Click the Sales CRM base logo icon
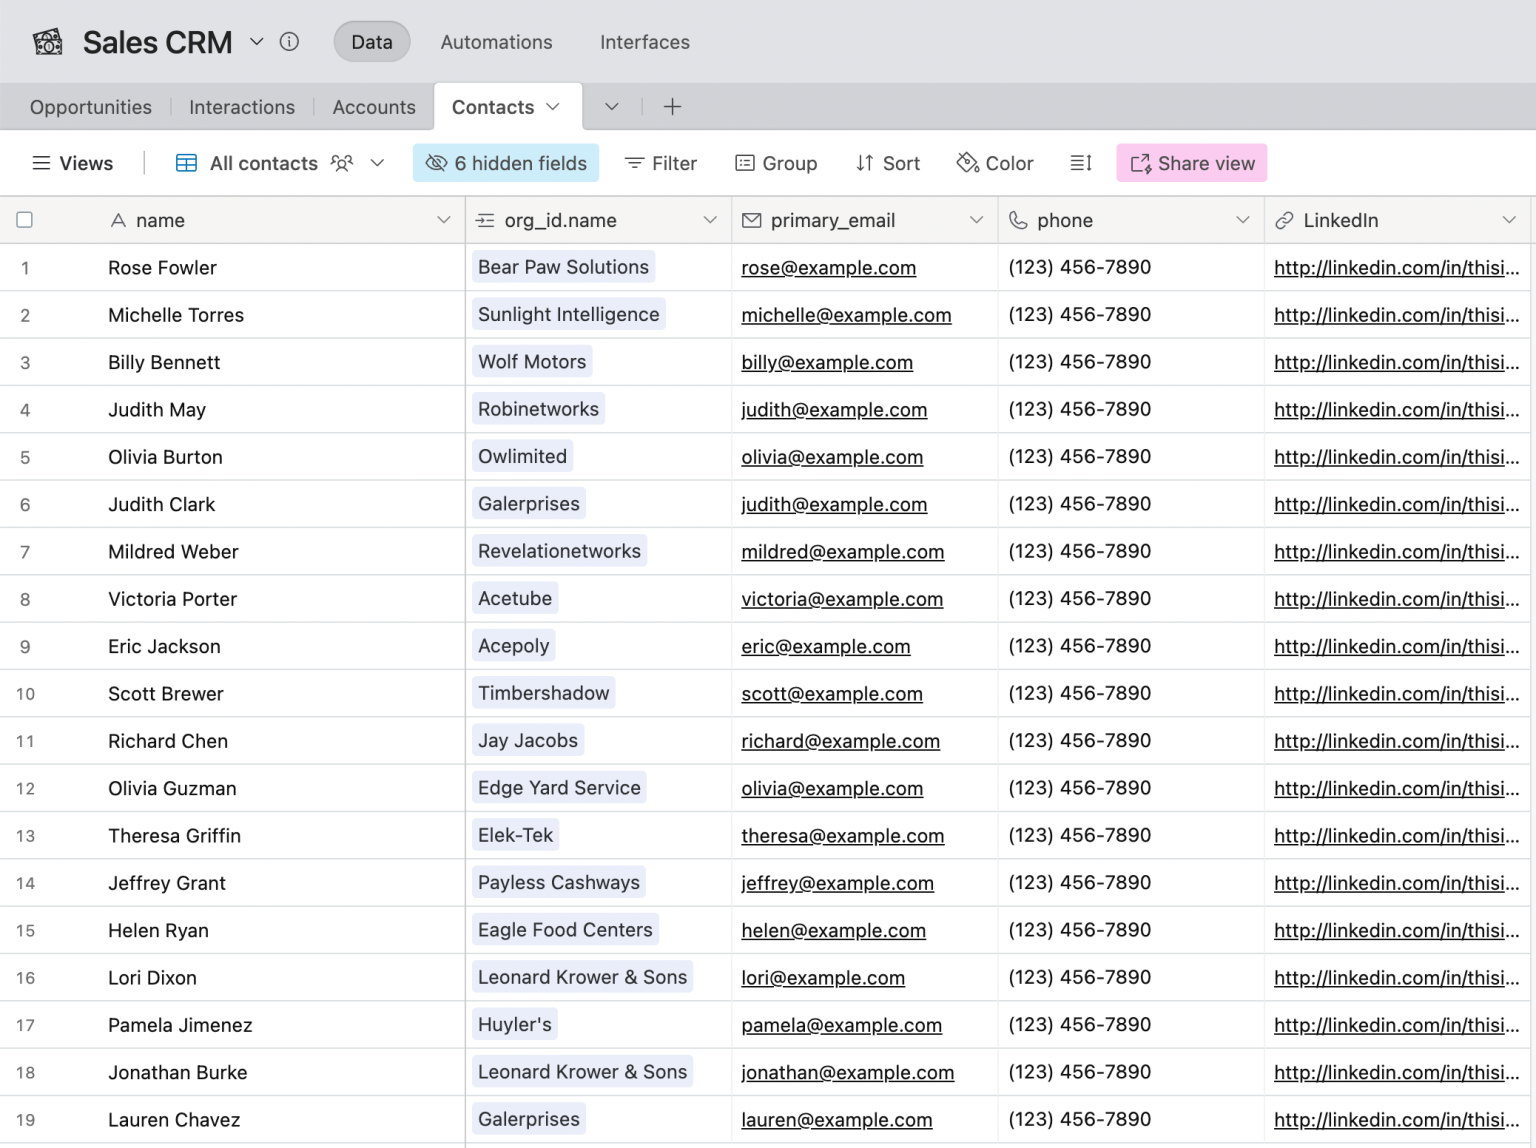 [x=47, y=42]
